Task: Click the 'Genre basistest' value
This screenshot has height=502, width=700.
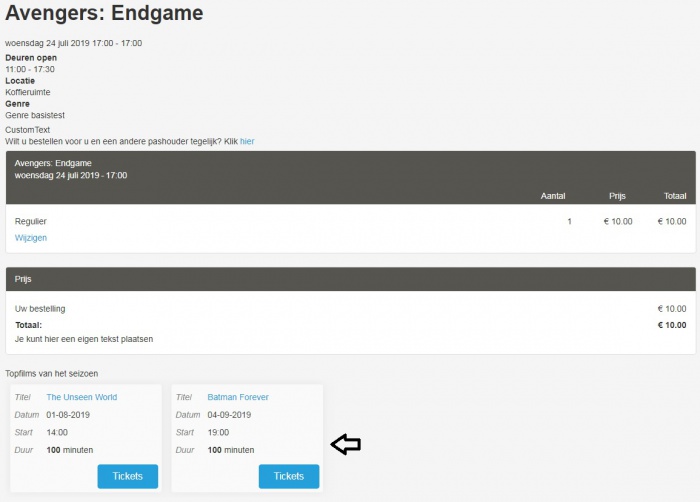Action: click(x=35, y=115)
